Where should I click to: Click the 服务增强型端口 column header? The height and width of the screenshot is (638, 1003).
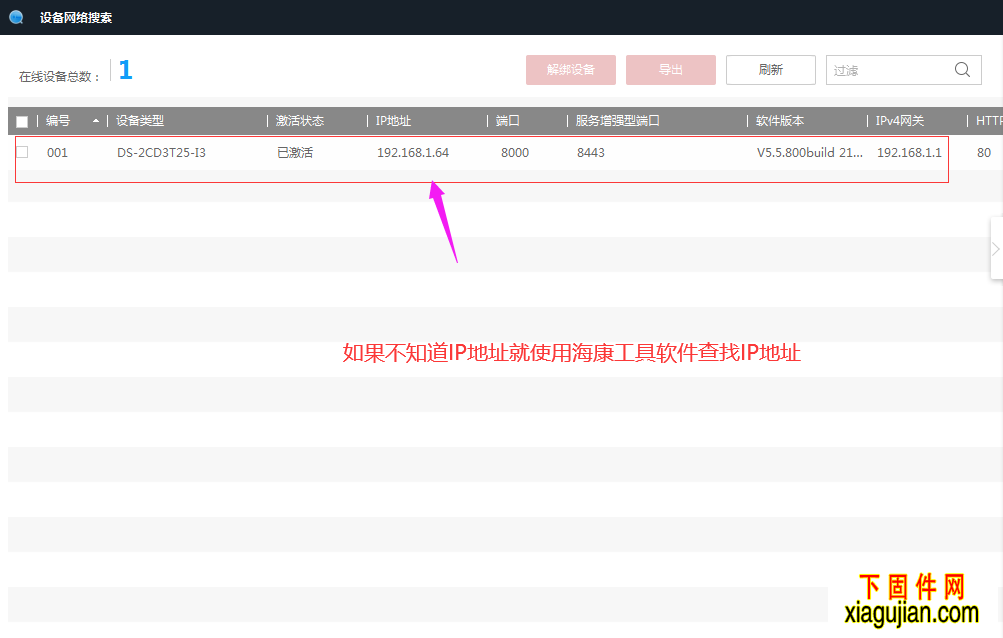pos(617,120)
